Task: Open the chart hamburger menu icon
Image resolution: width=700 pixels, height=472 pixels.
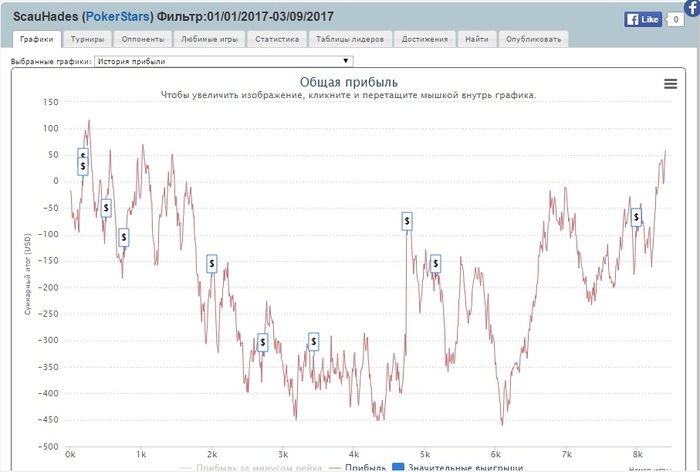Action: (x=670, y=84)
